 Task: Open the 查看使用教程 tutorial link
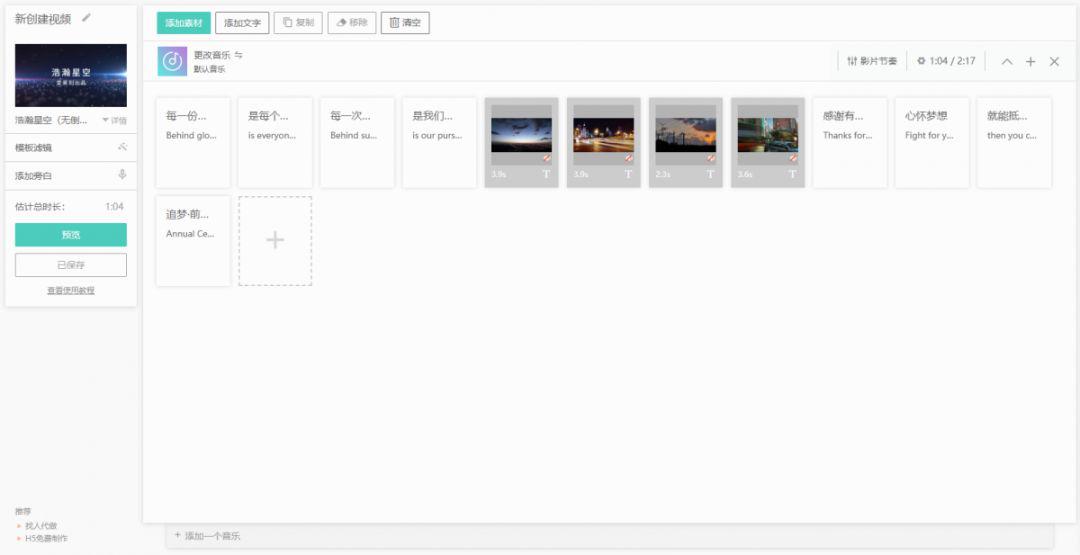(70, 290)
